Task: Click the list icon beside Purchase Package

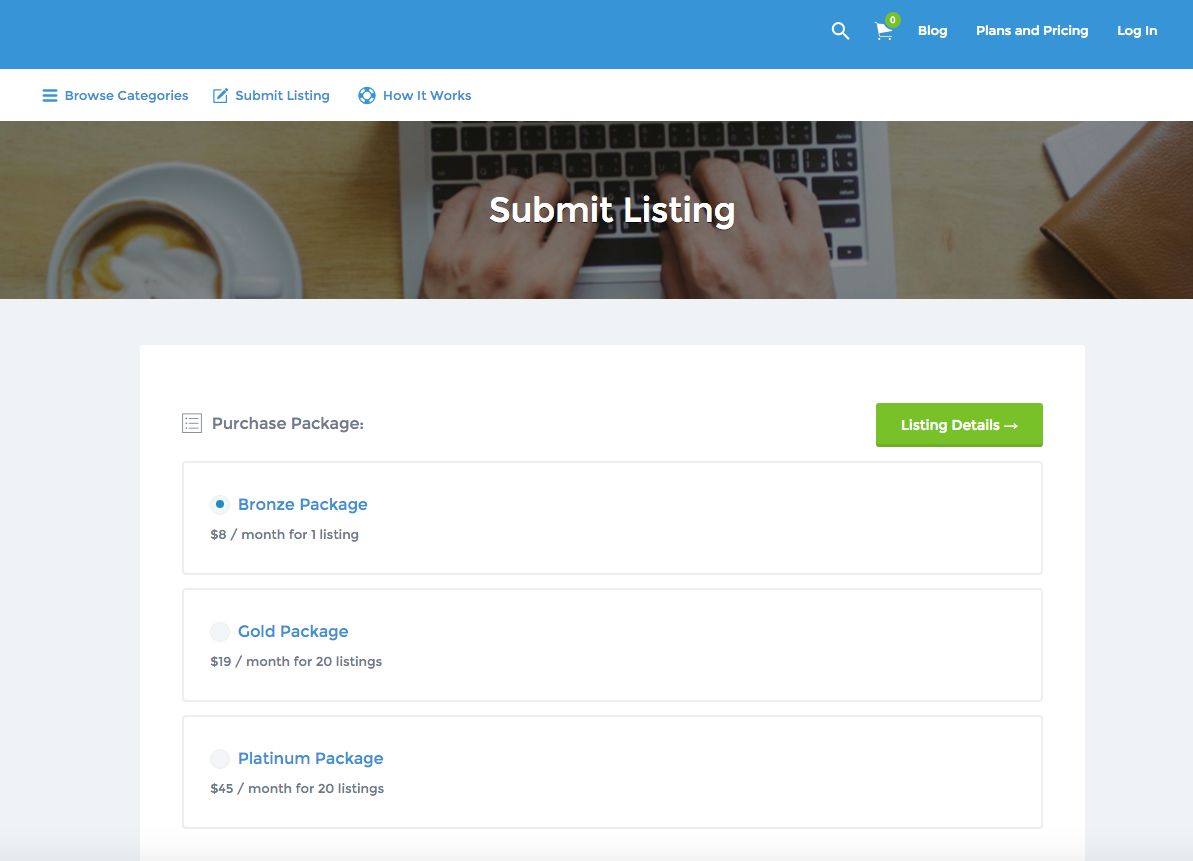Action: [x=192, y=423]
